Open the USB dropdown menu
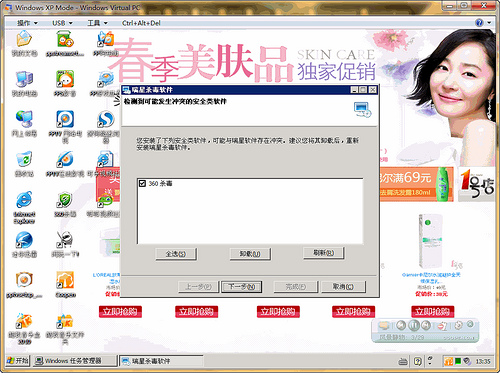 [62, 23]
